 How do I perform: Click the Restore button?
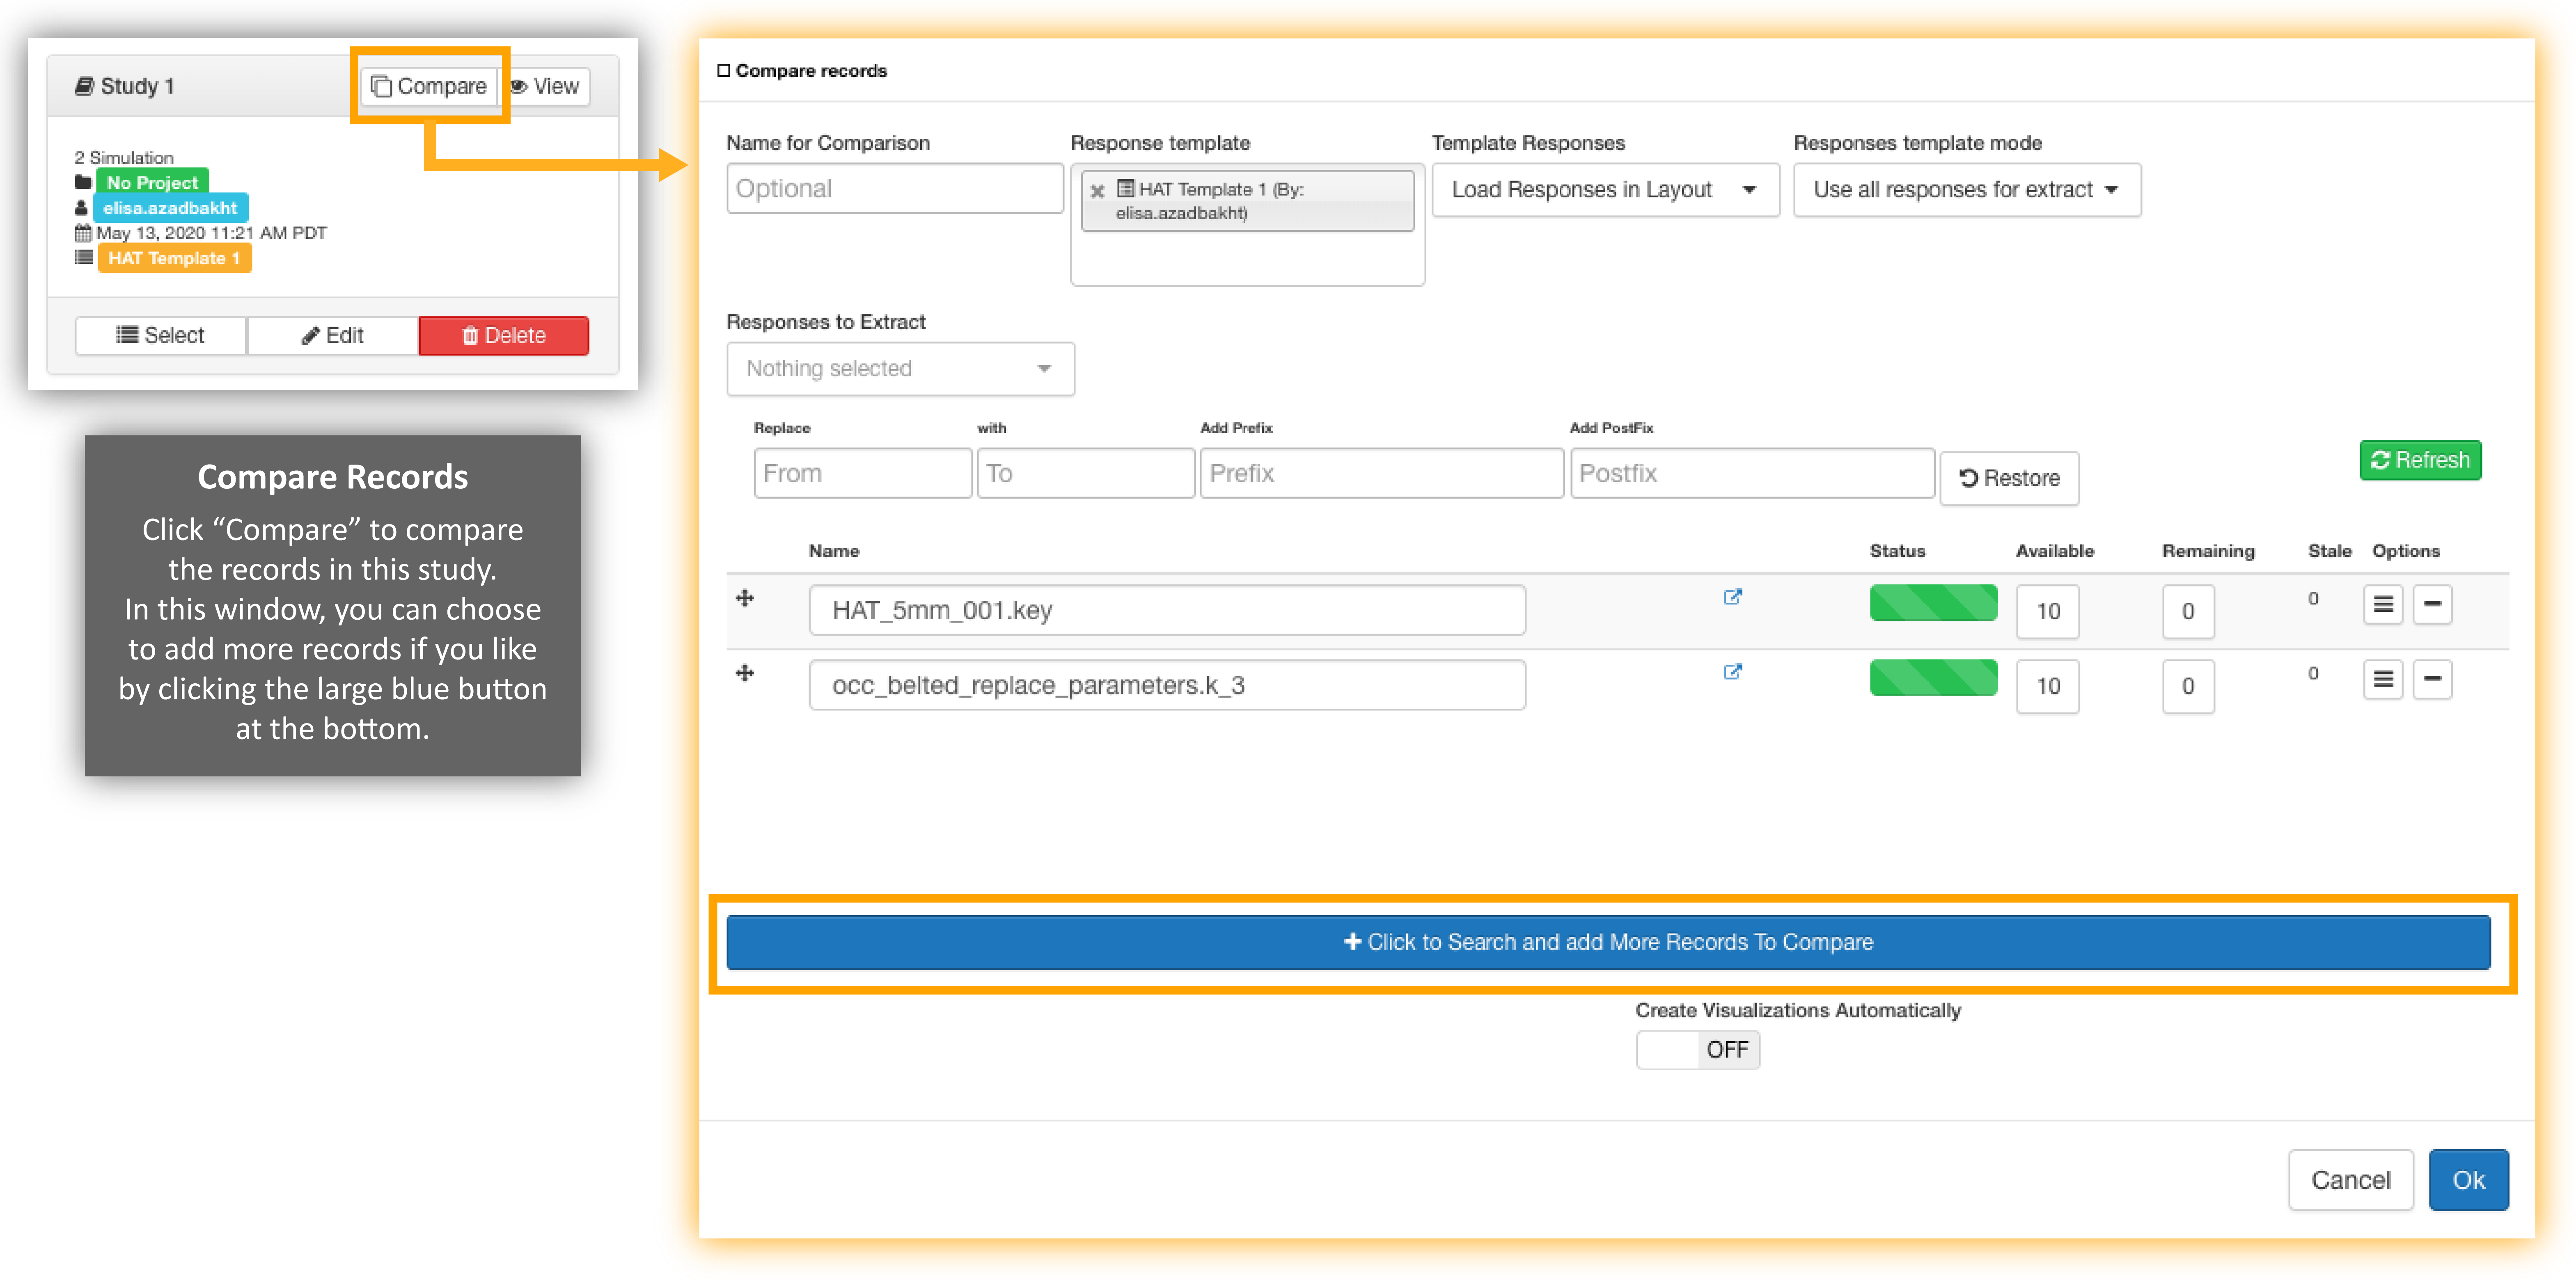pos(2009,478)
